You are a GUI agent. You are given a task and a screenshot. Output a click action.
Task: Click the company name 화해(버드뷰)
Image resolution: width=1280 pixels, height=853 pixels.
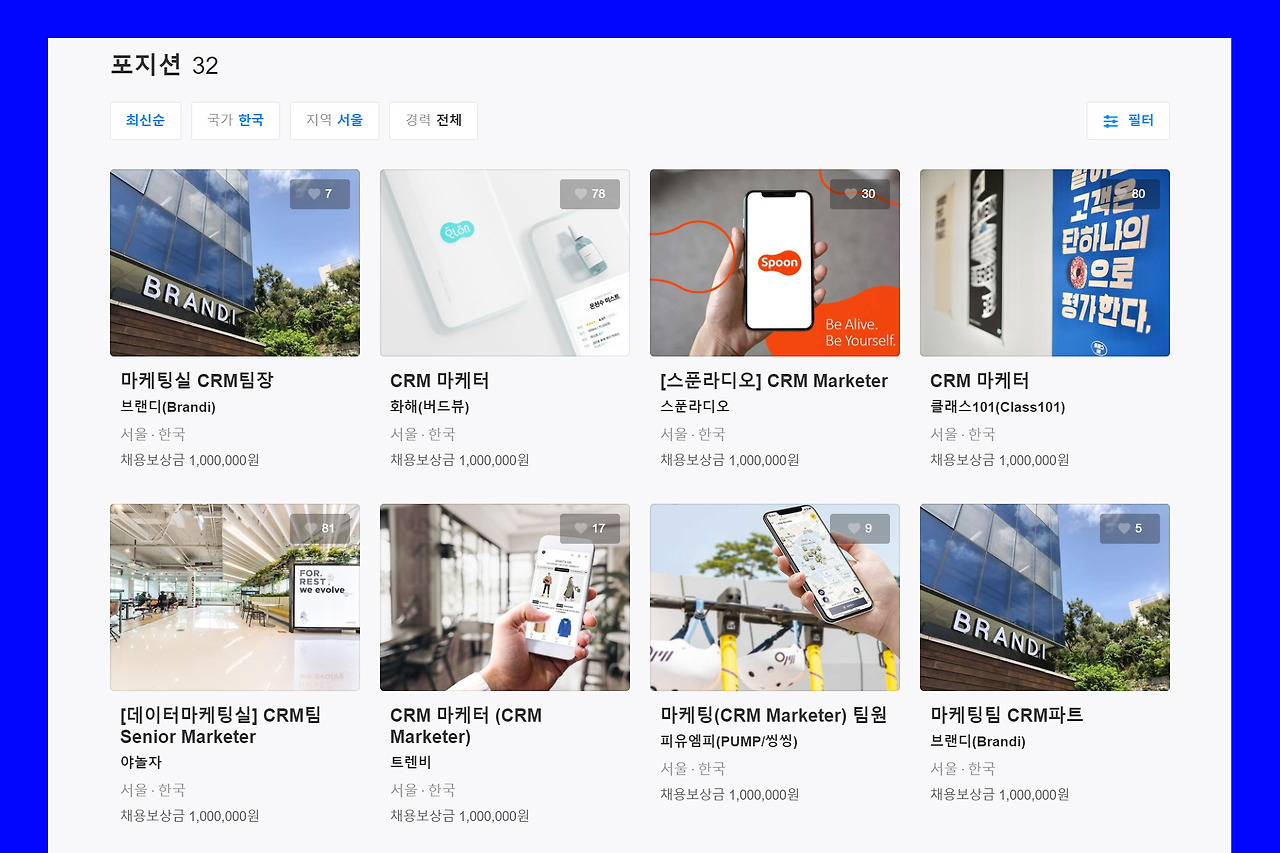[x=430, y=407]
